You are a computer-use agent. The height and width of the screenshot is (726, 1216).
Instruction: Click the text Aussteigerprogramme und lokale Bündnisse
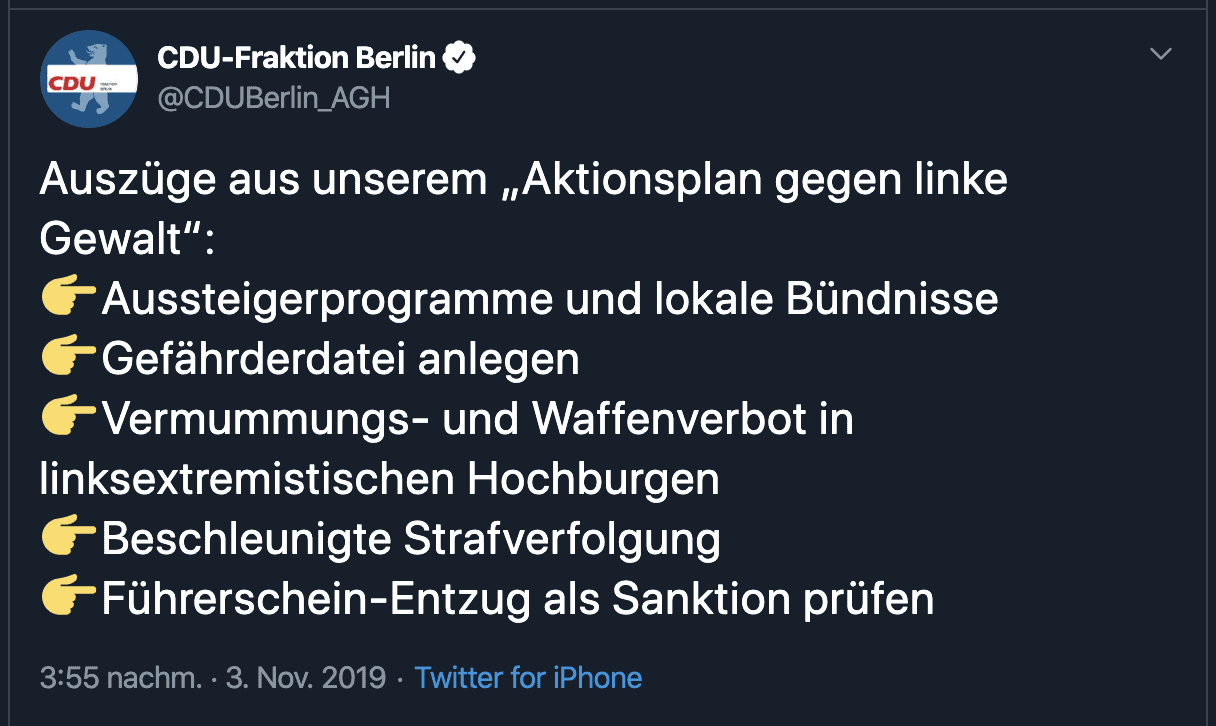point(550,299)
